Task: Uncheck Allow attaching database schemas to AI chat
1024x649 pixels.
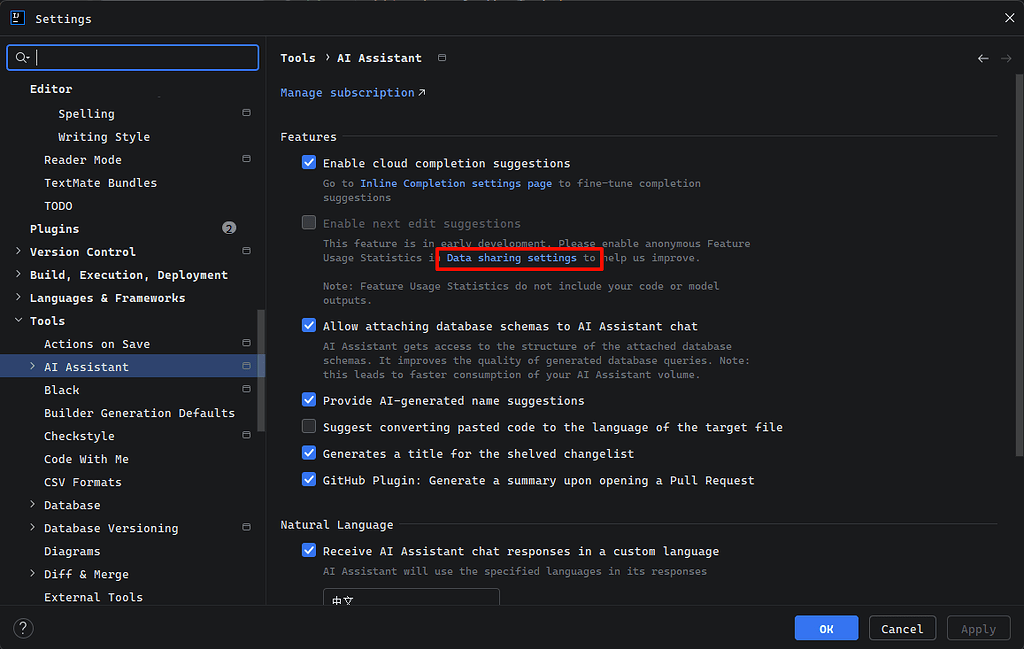Action: pos(309,325)
